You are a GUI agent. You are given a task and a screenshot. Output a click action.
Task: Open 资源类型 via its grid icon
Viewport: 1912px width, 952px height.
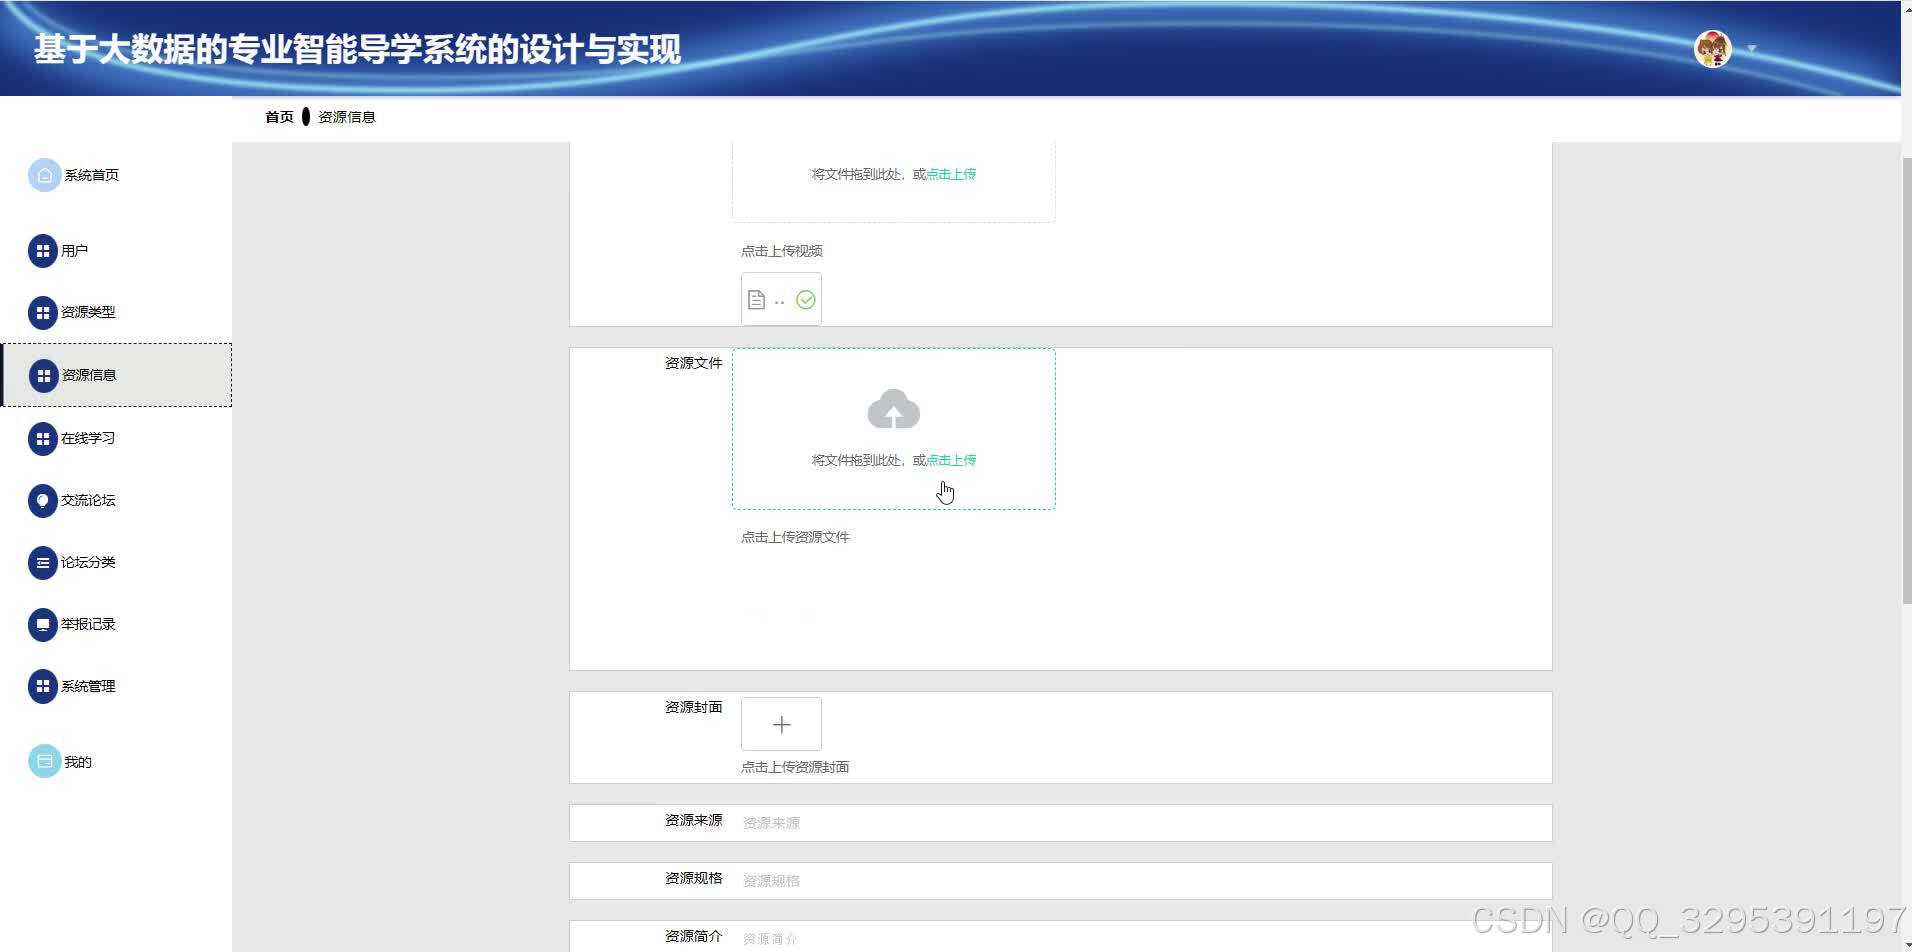pyautogui.click(x=43, y=312)
